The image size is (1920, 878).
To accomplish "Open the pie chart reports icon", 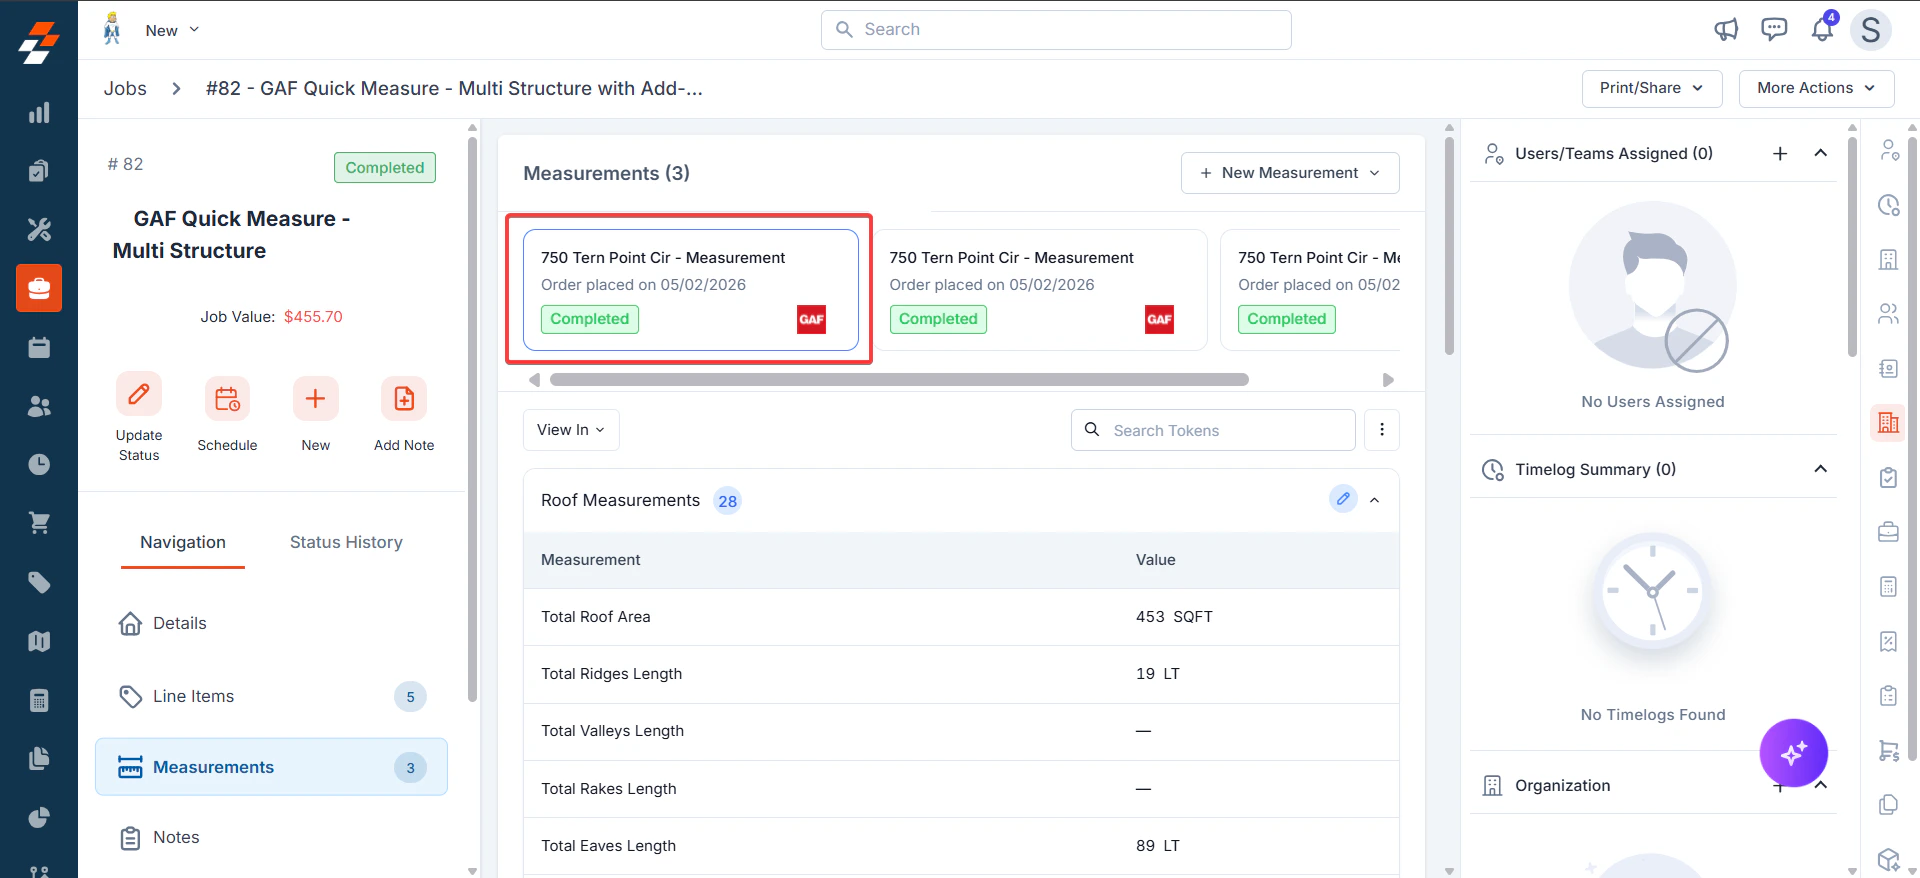I will [x=39, y=817].
